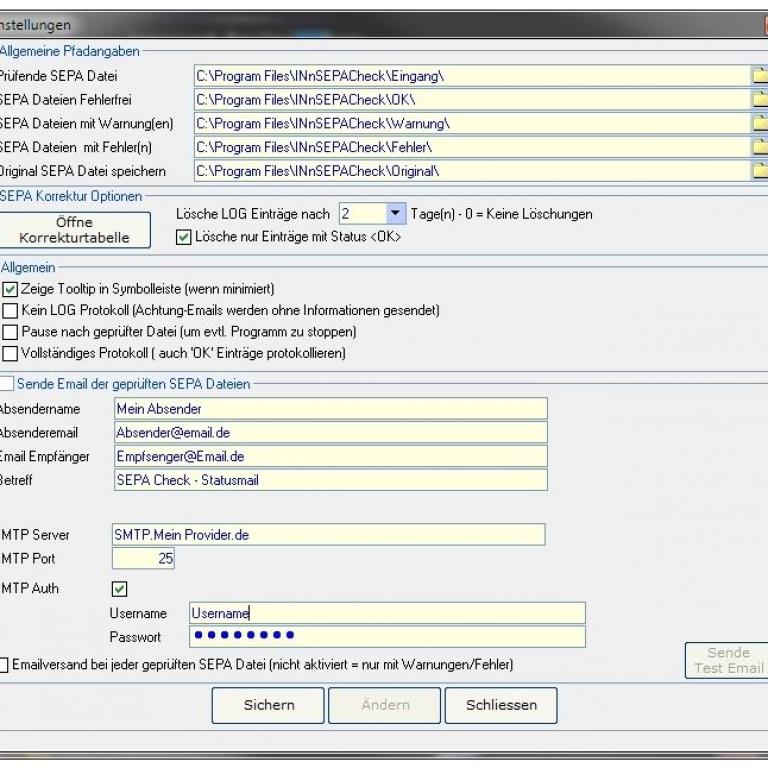
Task: Focus the Email Empfänger input field
Action: click(x=330, y=456)
